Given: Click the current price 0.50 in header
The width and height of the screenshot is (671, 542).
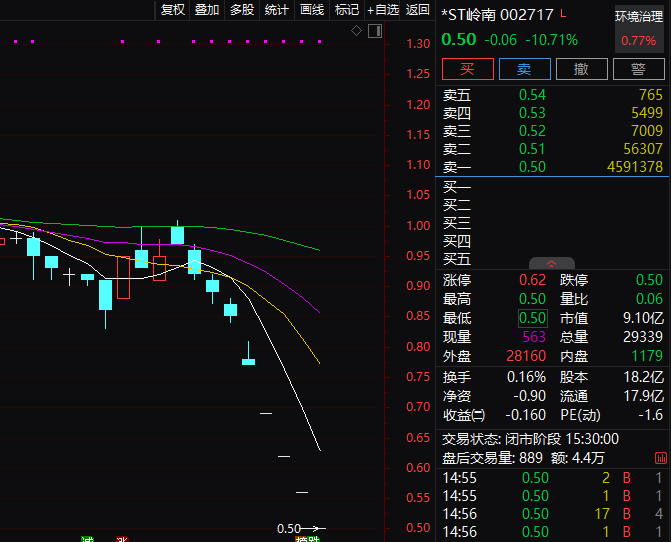Looking at the screenshot, I should pos(459,40).
